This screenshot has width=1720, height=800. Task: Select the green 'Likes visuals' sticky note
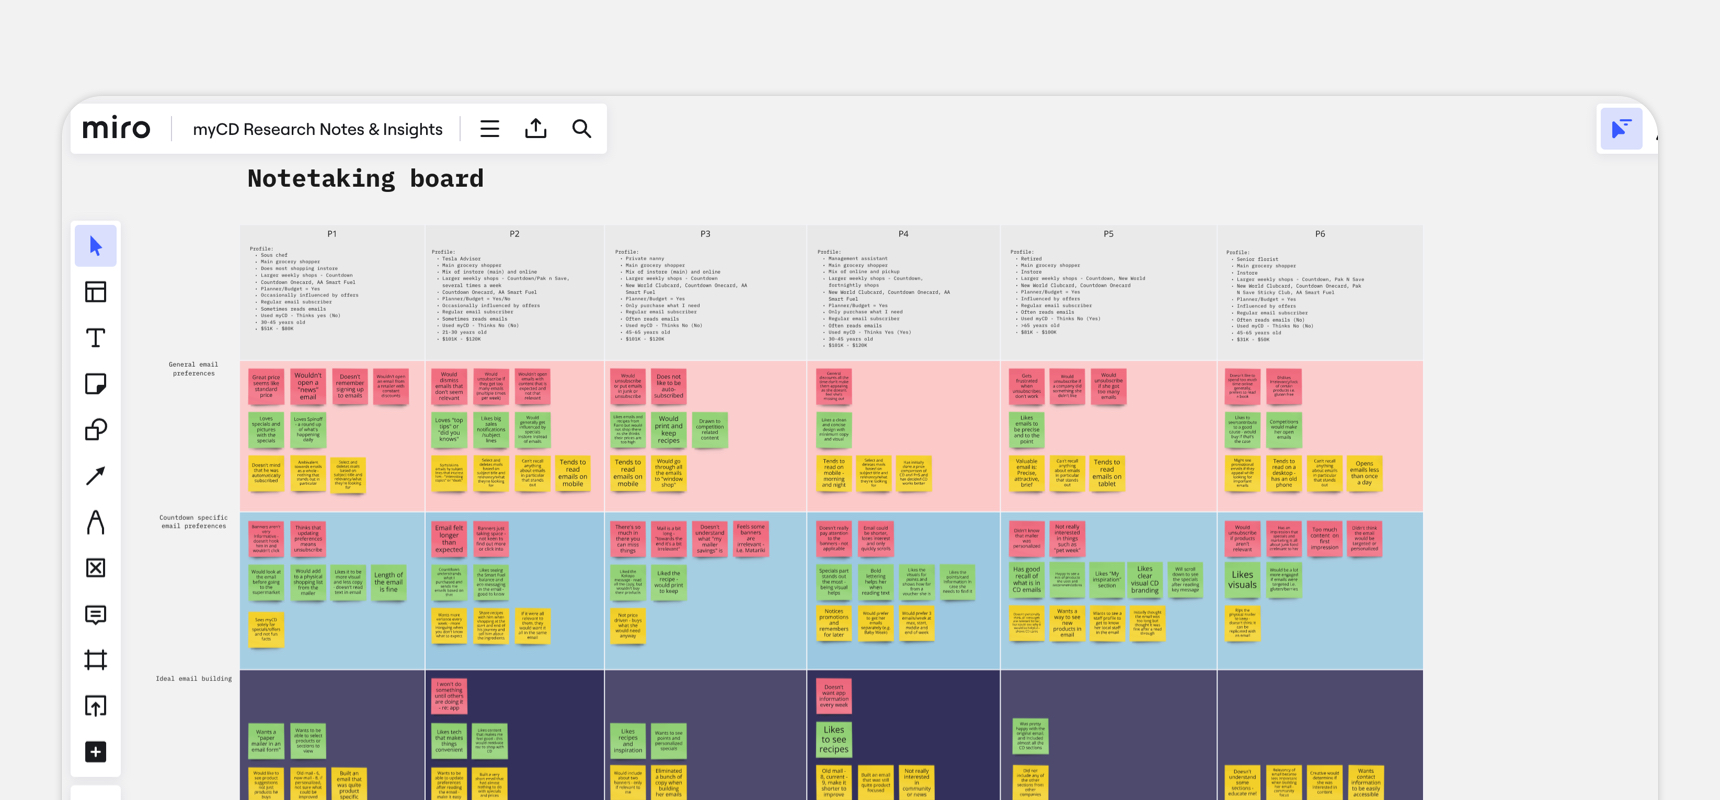pos(1242,577)
